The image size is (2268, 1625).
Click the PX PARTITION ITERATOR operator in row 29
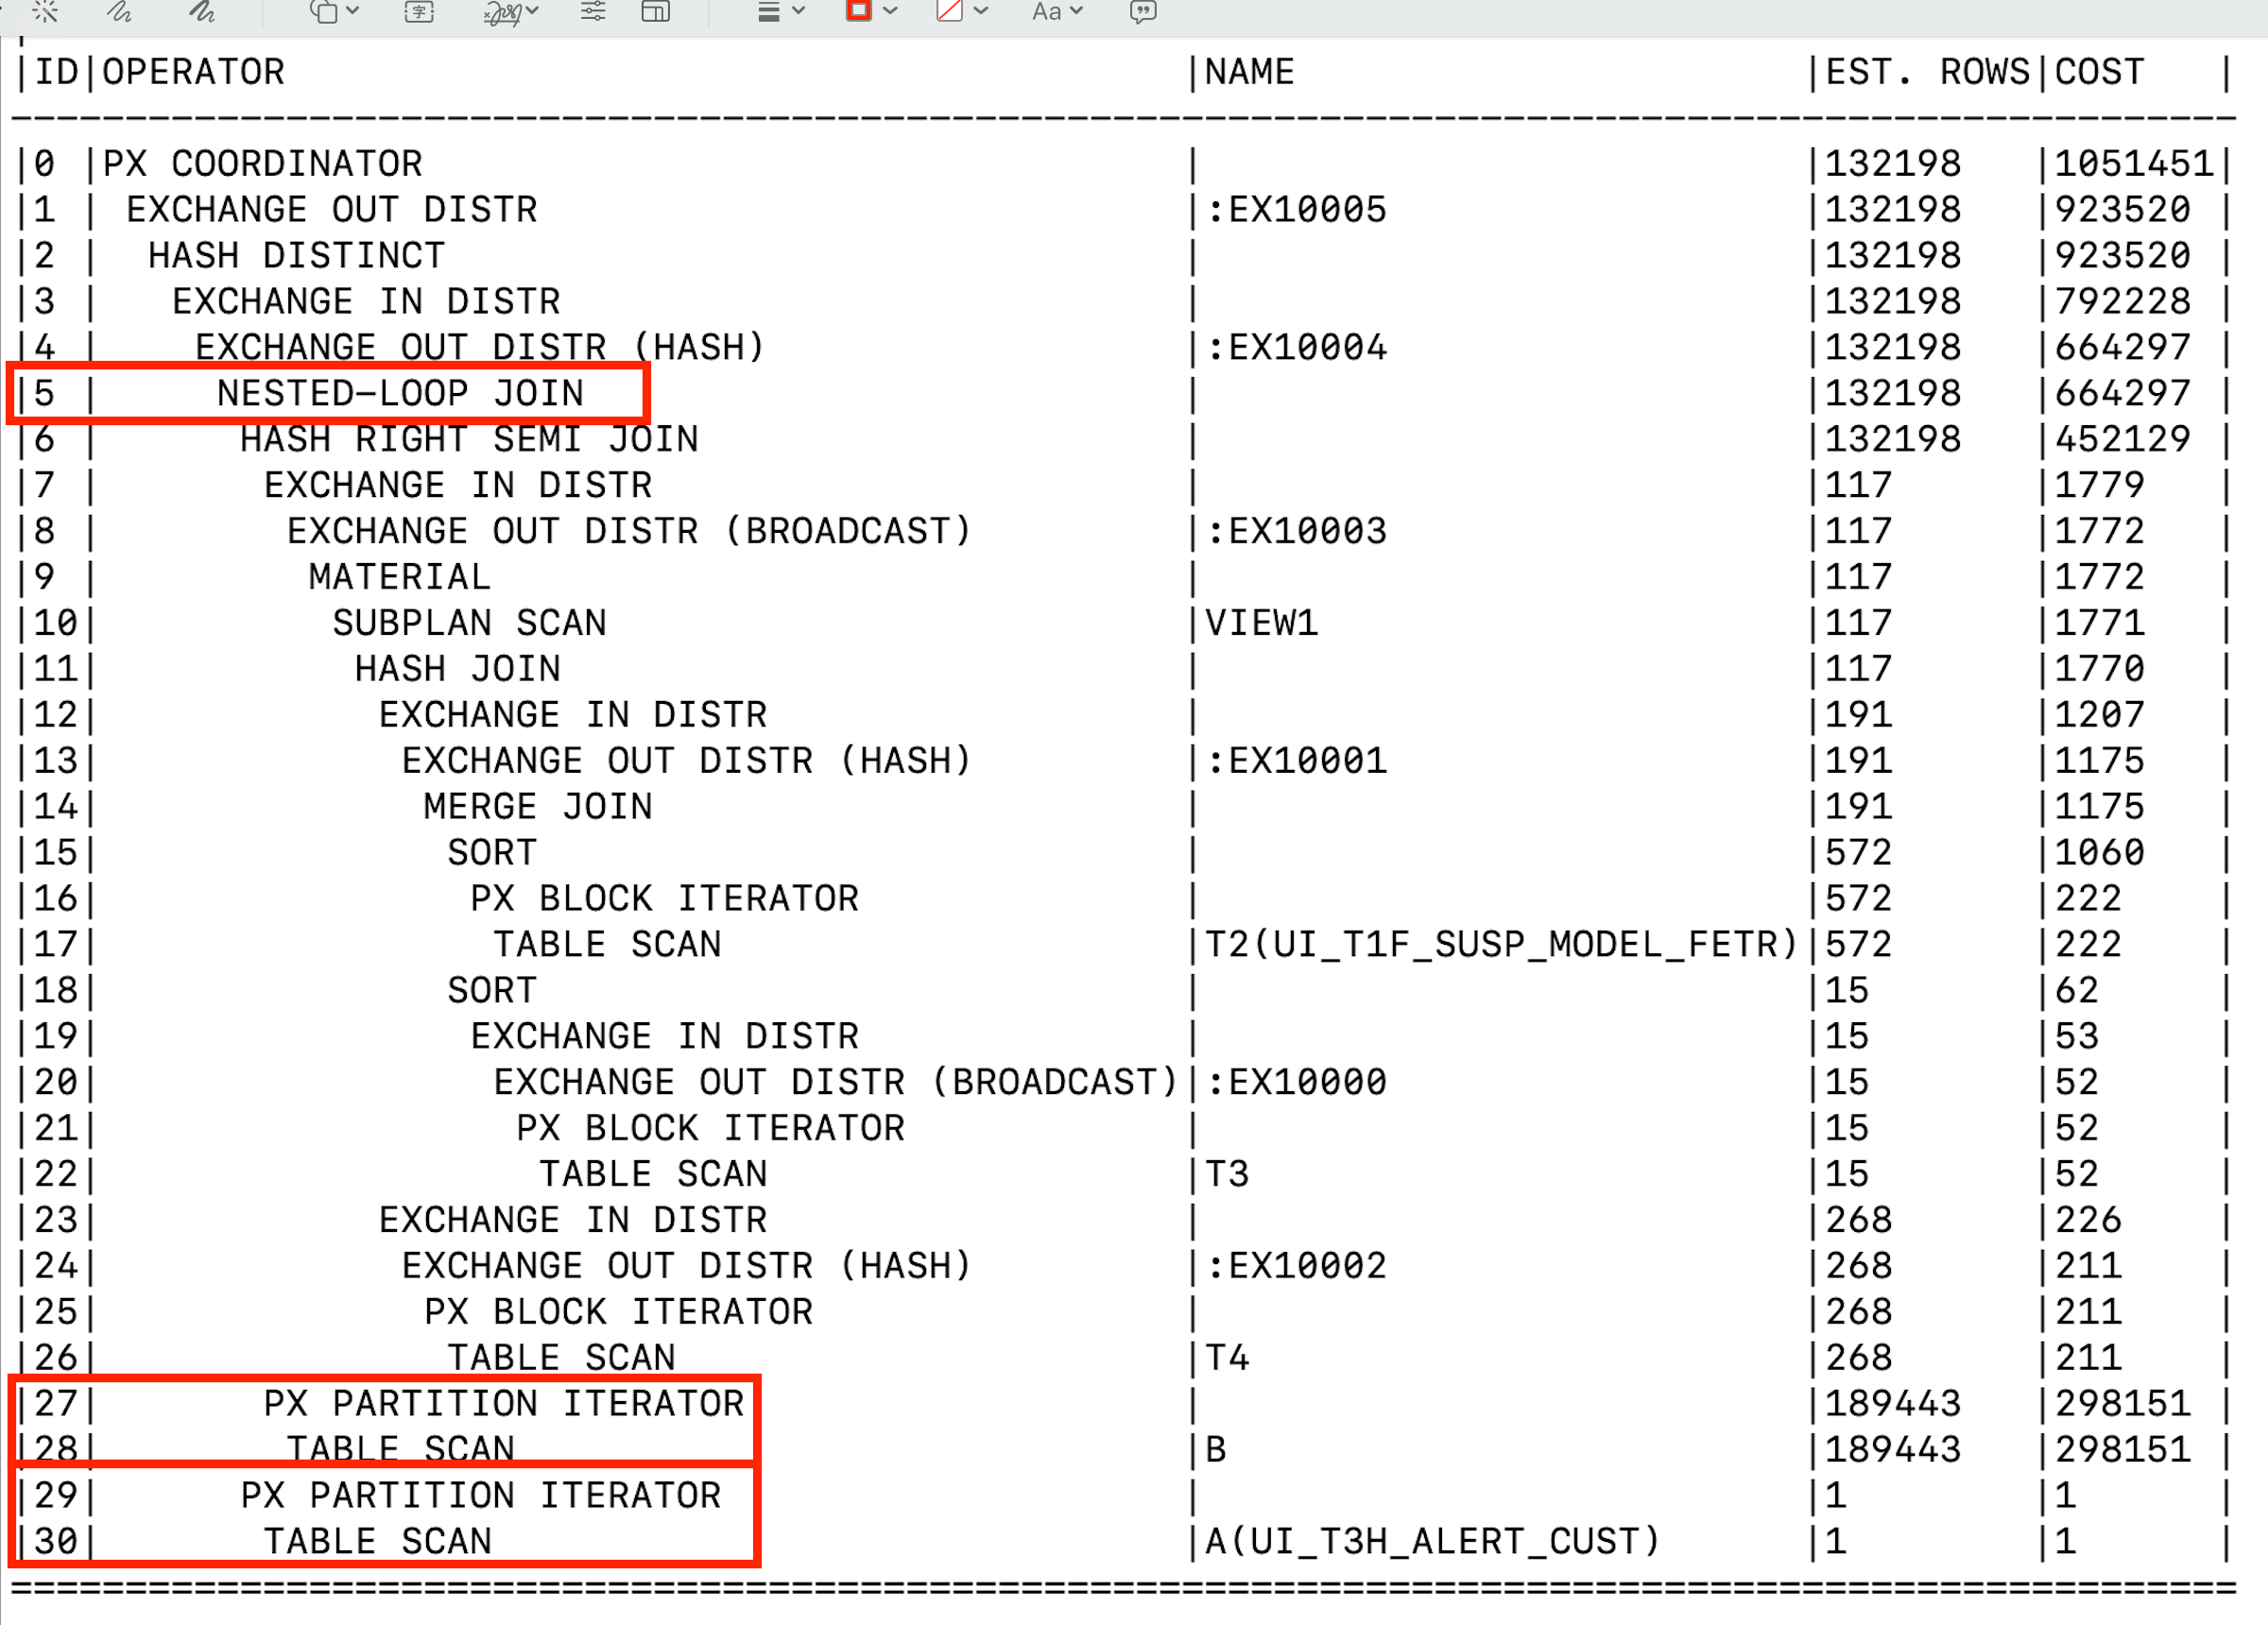click(481, 1496)
